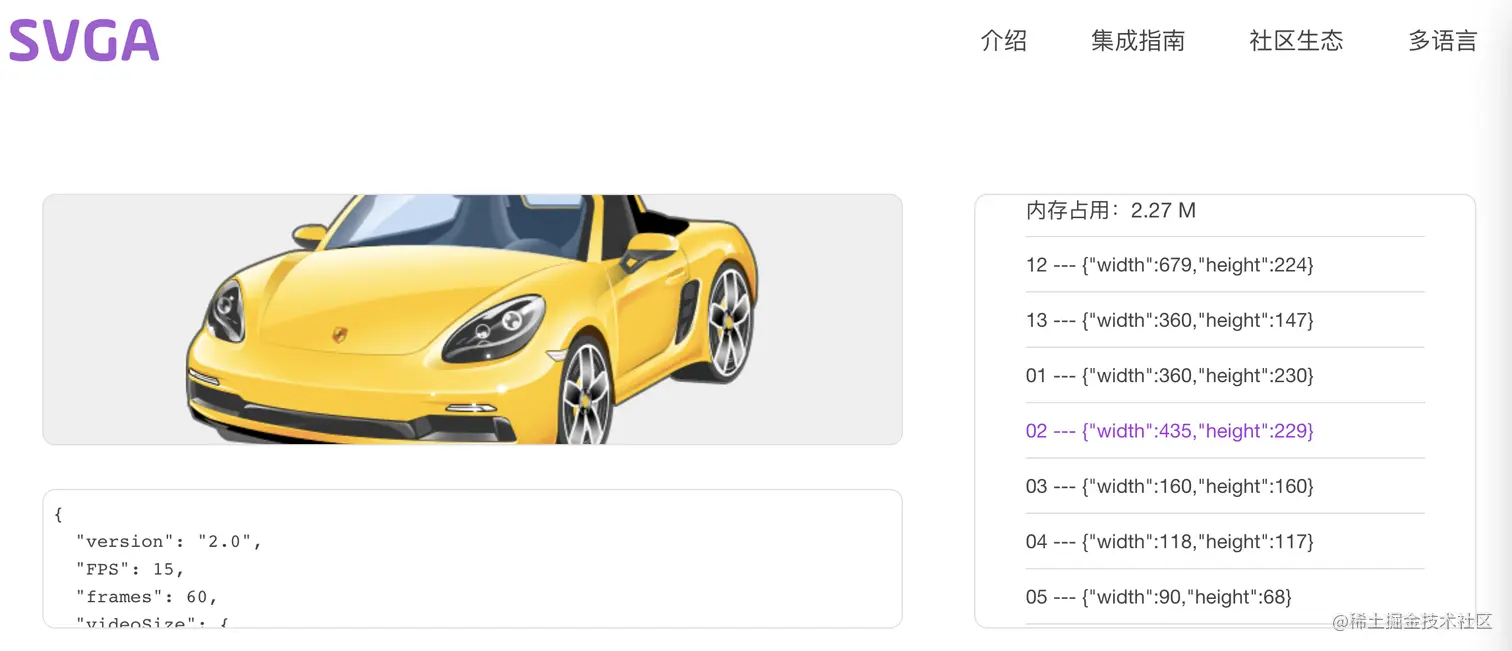The image size is (1512, 651).
Task: Go to 社区生态 page
Action: coord(1296,41)
